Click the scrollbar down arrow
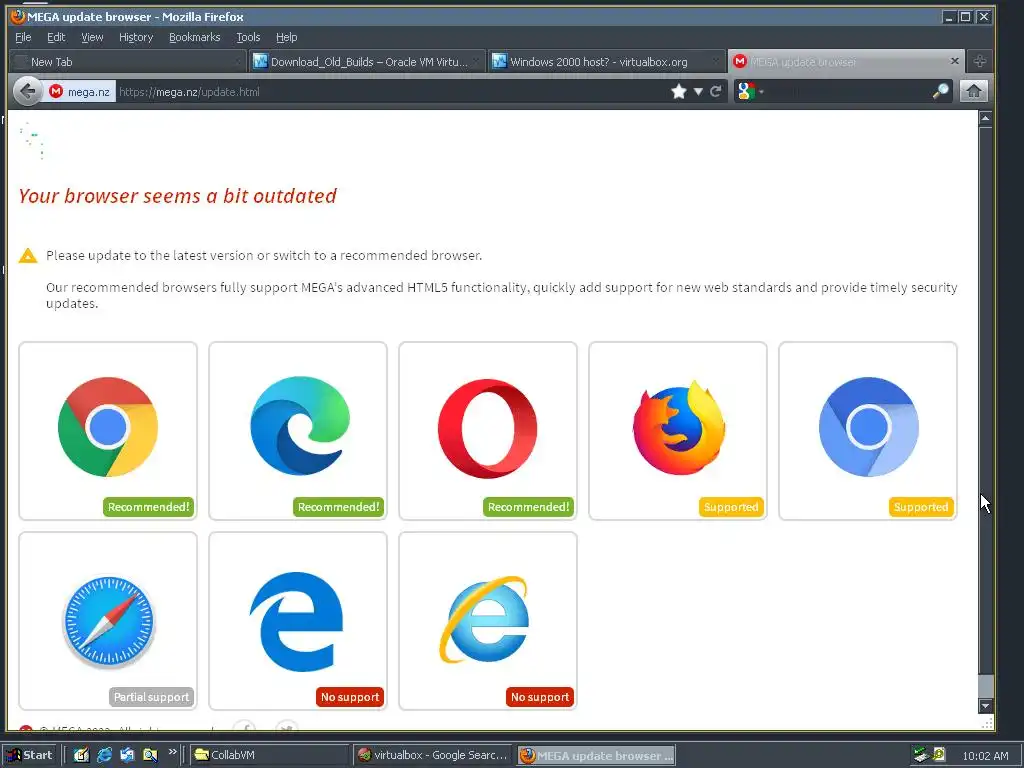This screenshot has width=1024, height=768. (x=985, y=705)
